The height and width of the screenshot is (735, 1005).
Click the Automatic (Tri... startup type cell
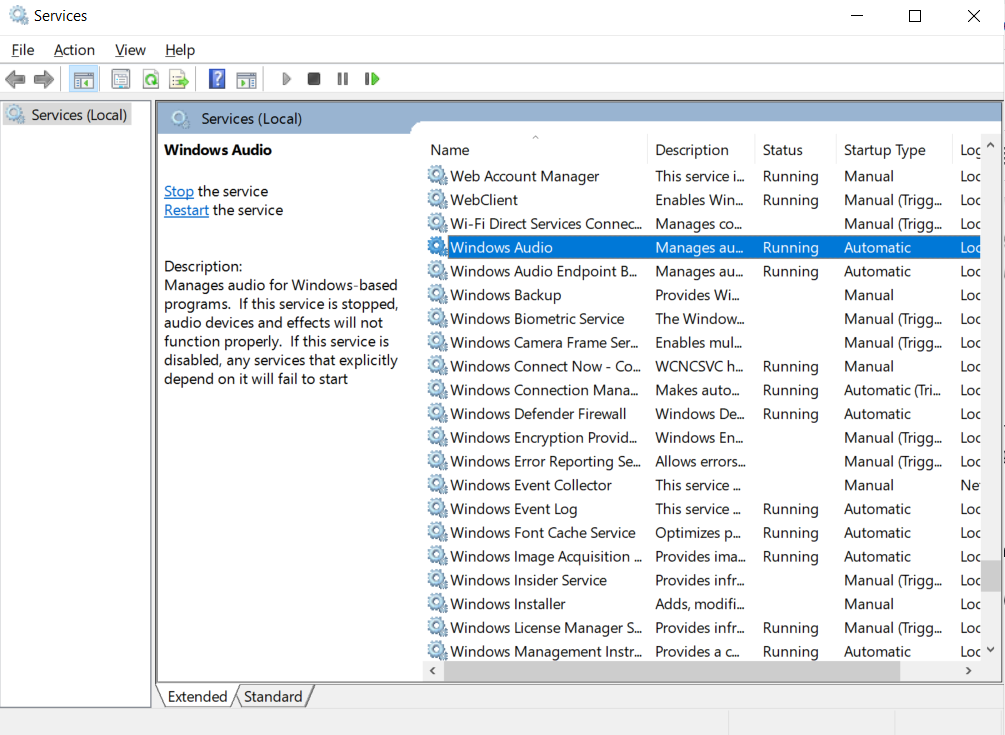click(892, 390)
